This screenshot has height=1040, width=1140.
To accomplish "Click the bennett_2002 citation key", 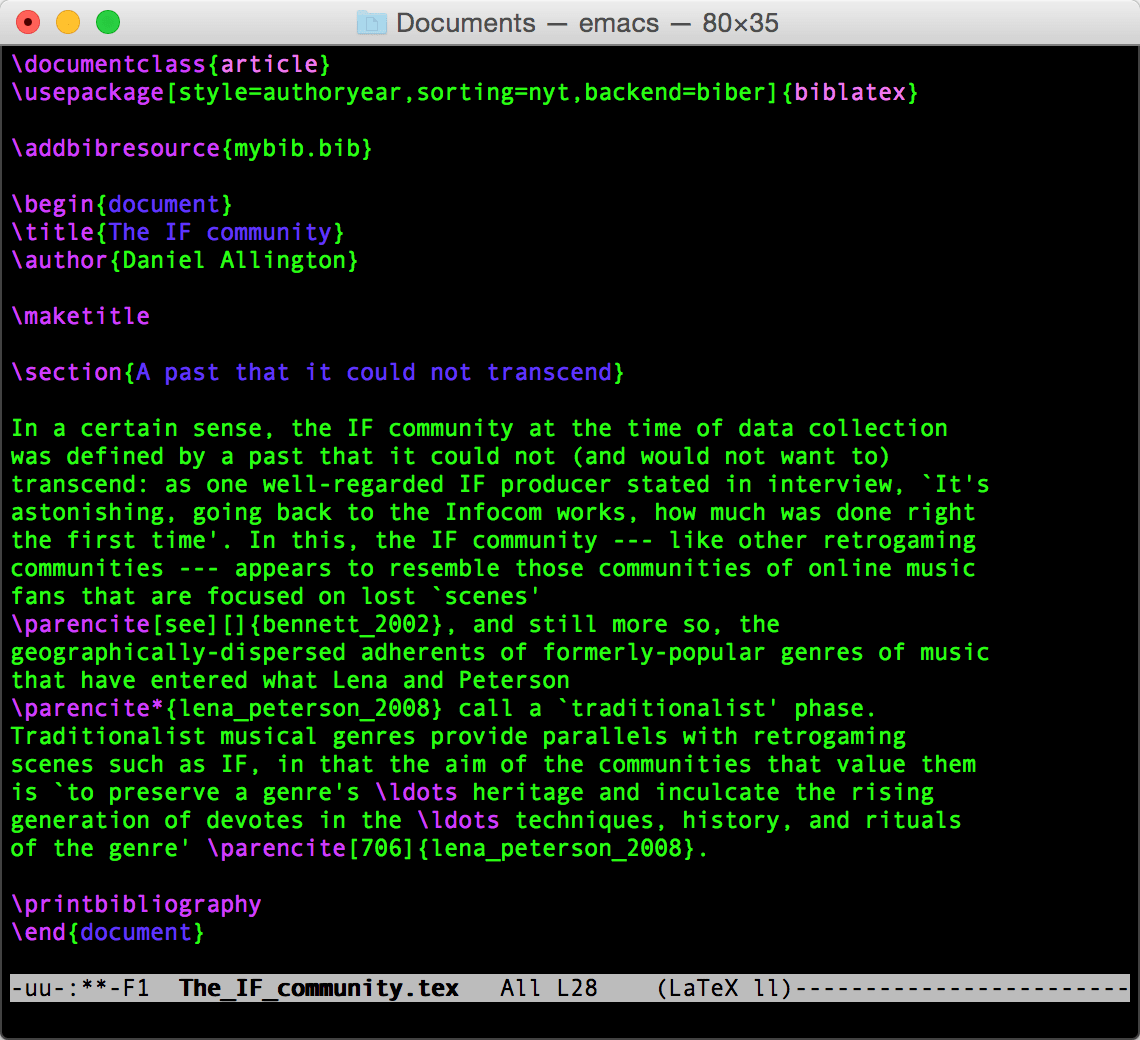I will point(346,625).
